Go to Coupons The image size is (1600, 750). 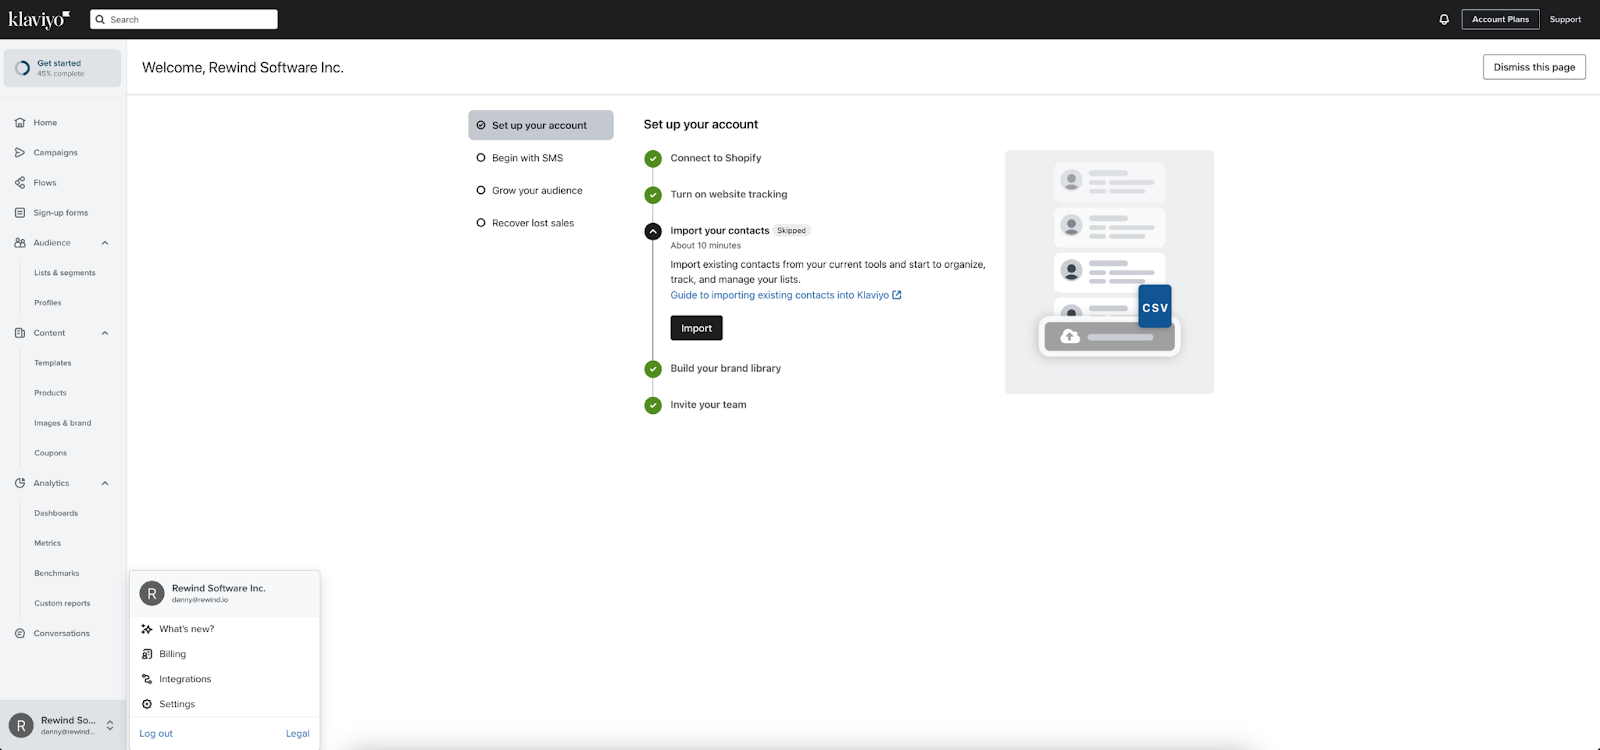pyautogui.click(x=51, y=453)
